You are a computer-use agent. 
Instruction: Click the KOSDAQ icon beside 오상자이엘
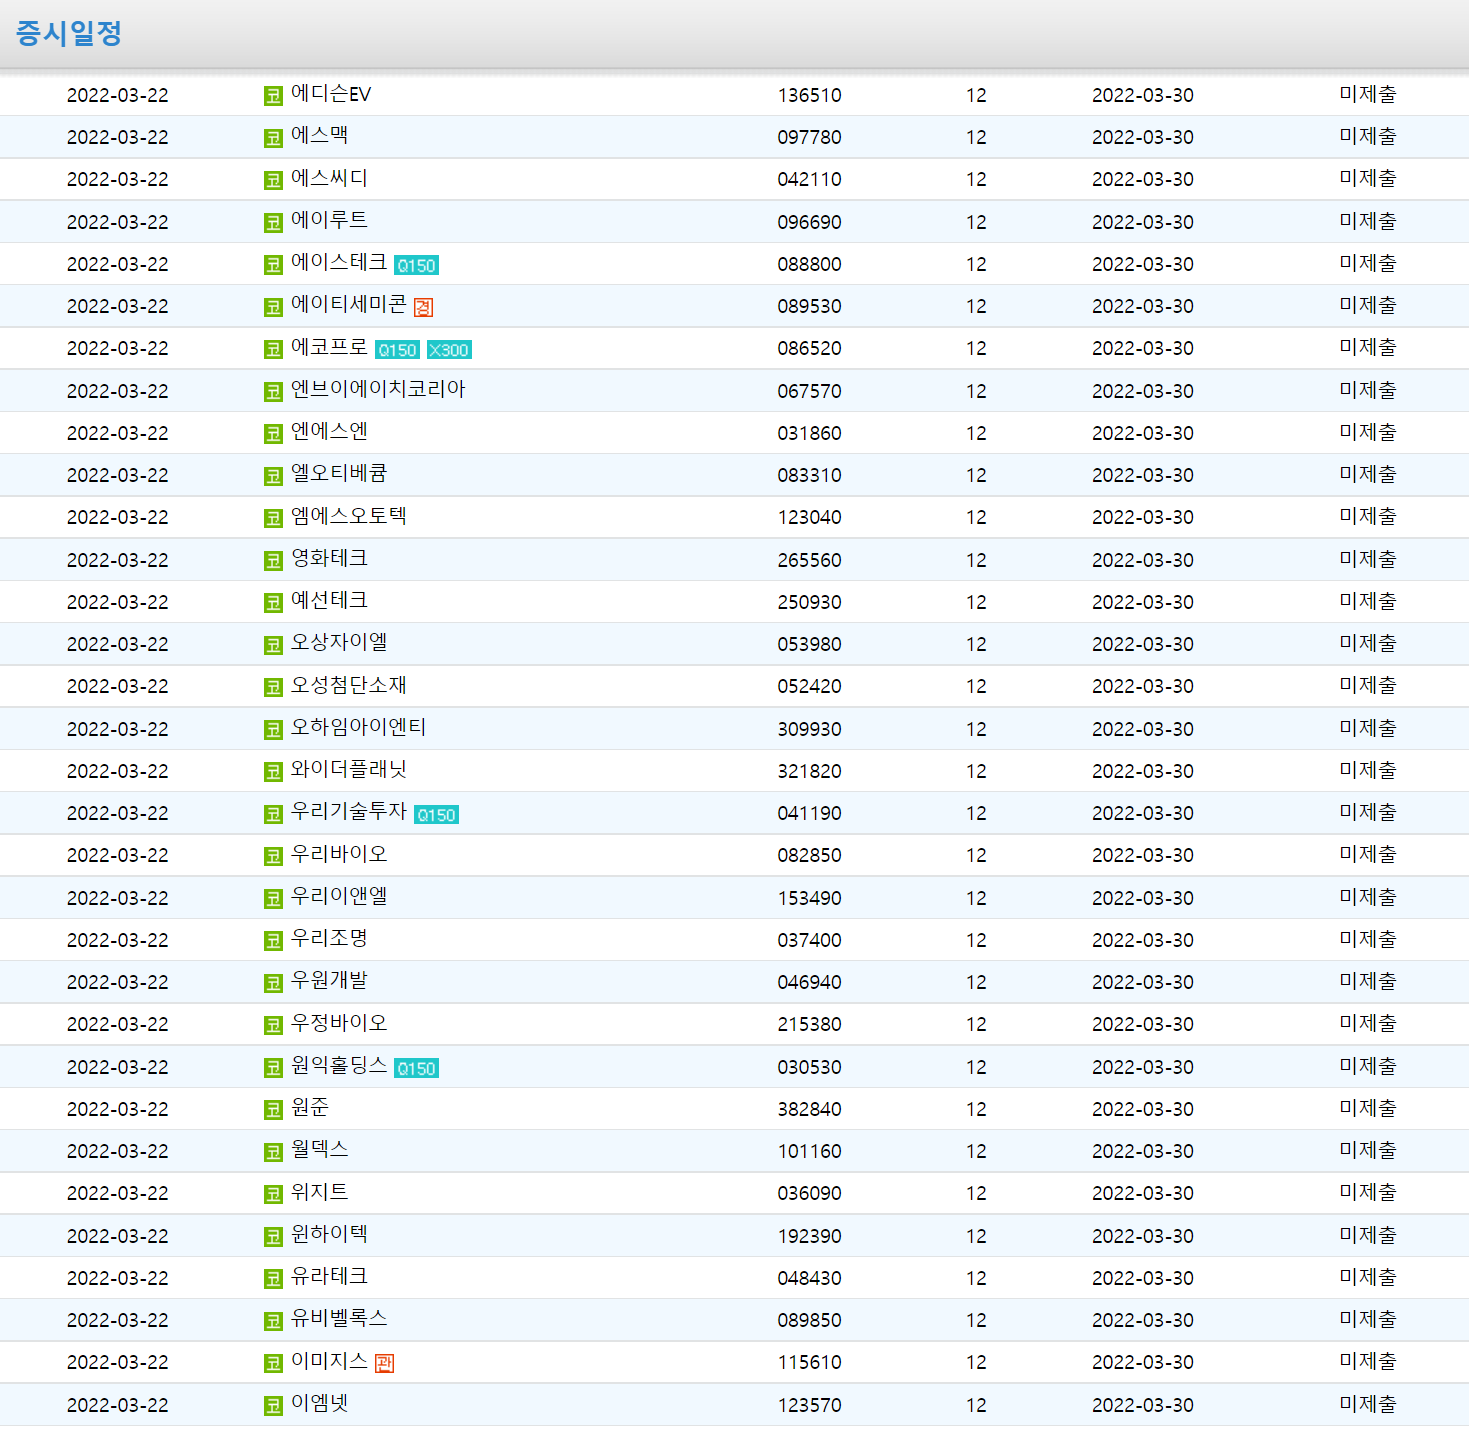point(273,645)
